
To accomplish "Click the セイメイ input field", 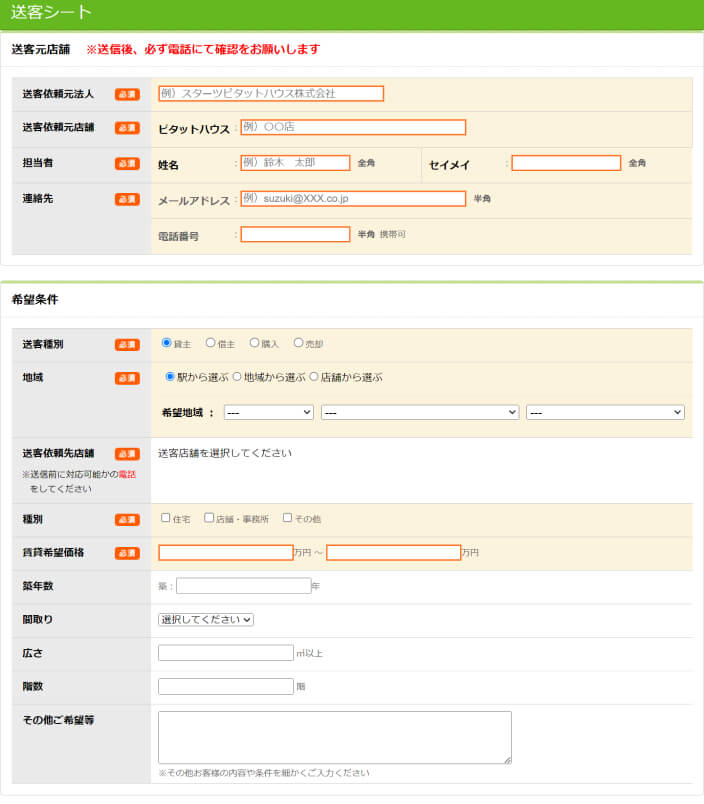I will [x=567, y=163].
